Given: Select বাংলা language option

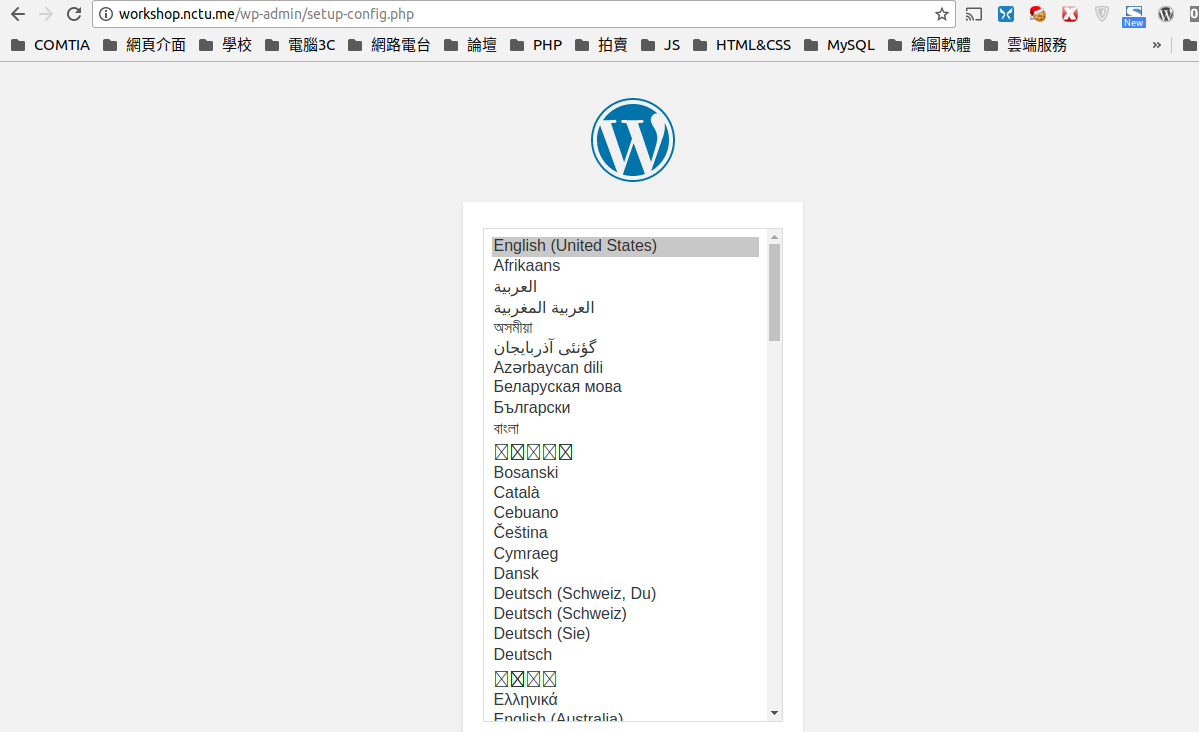Looking at the screenshot, I should click(625, 428).
